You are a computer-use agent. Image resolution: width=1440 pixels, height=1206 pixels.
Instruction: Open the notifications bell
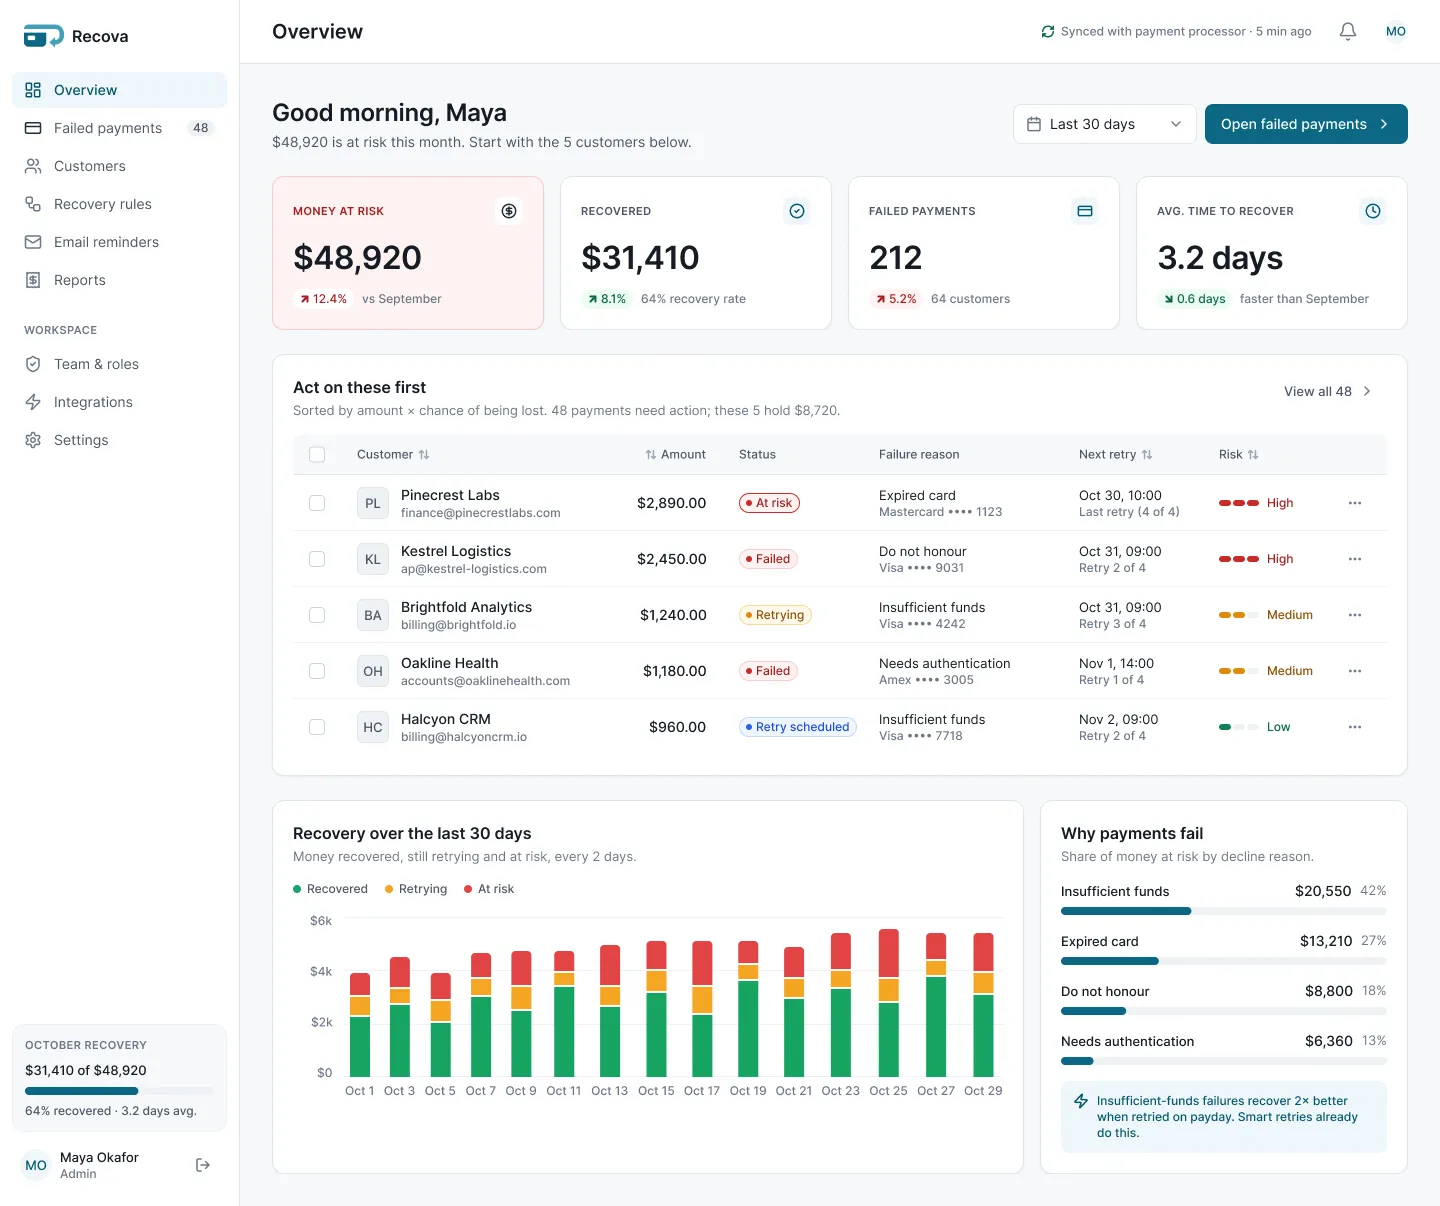[x=1348, y=32]
